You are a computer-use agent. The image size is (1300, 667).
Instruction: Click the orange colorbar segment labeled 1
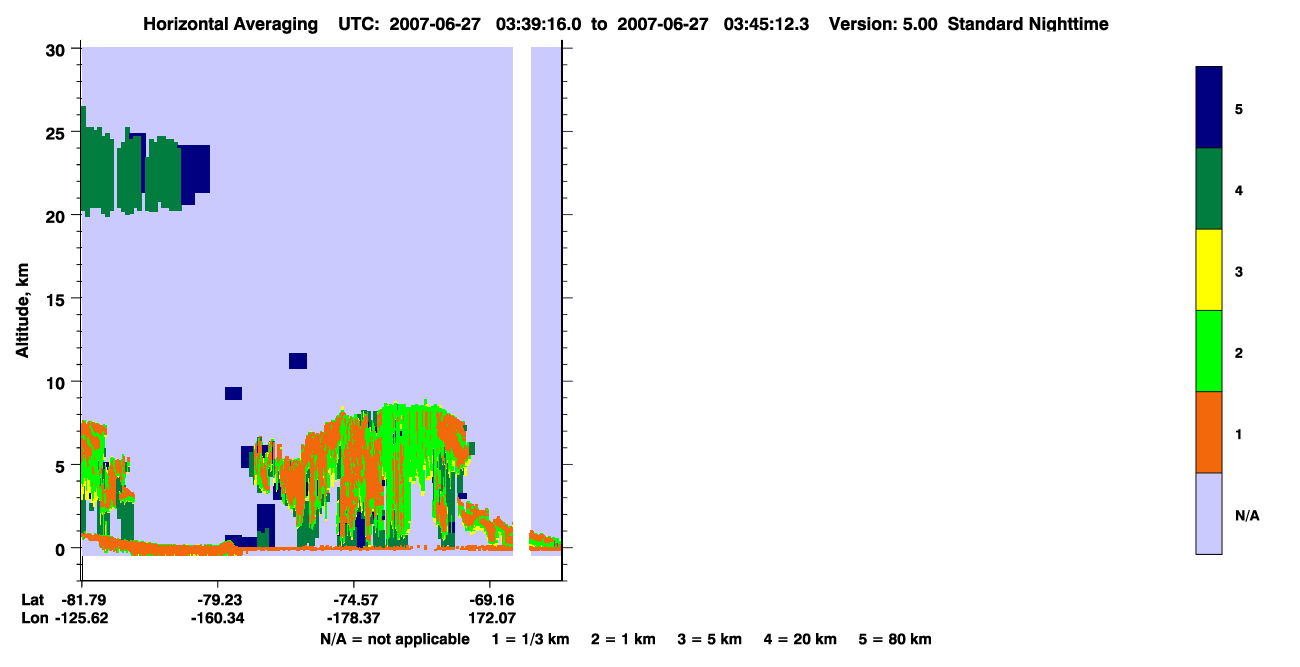tap(1209, 432)
